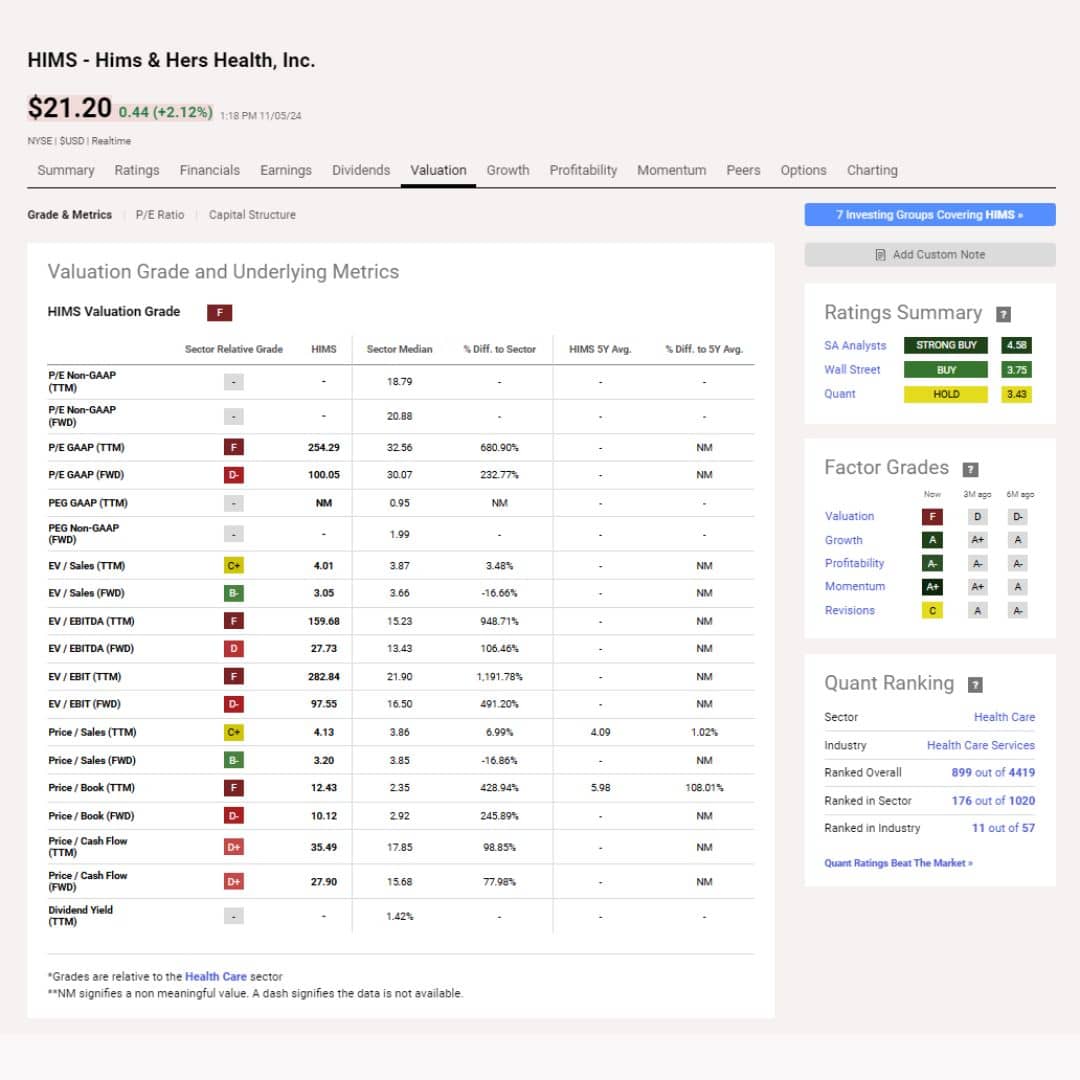1080x1080 pixels.
Task: Click the Growth link under Factor Grades
Action: coord(844,540)
